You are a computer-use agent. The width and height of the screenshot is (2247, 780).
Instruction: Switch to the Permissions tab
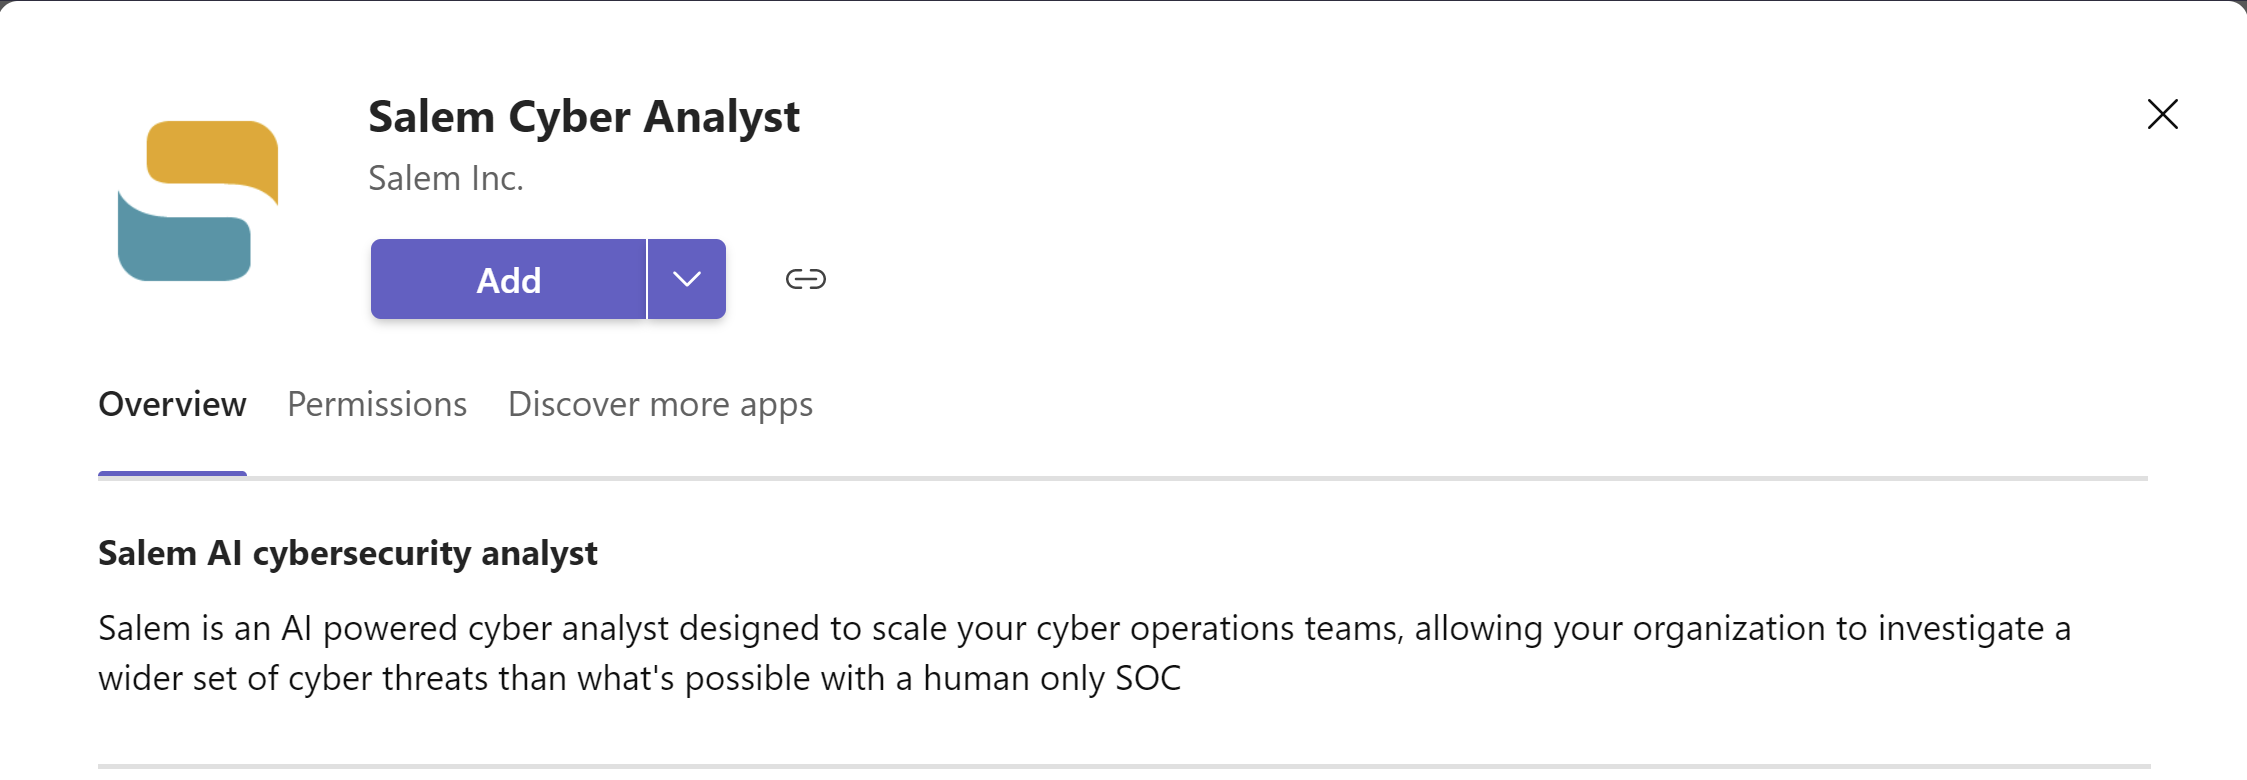(377, 404)
